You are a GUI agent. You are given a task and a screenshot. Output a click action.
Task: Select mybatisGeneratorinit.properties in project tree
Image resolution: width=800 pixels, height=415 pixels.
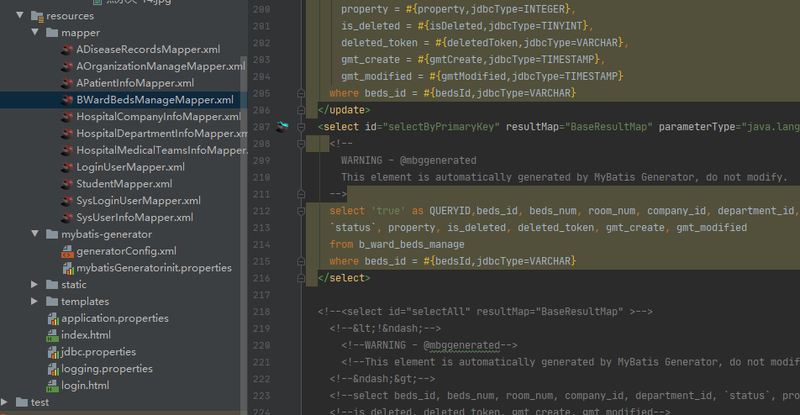(x=154, y=268)
